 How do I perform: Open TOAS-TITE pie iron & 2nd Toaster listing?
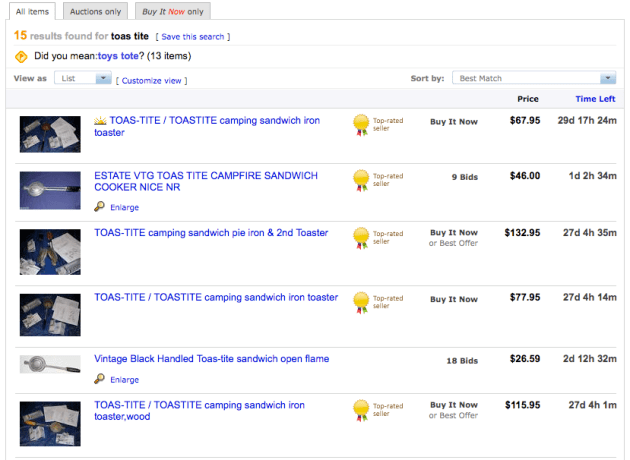click(211, 233)
